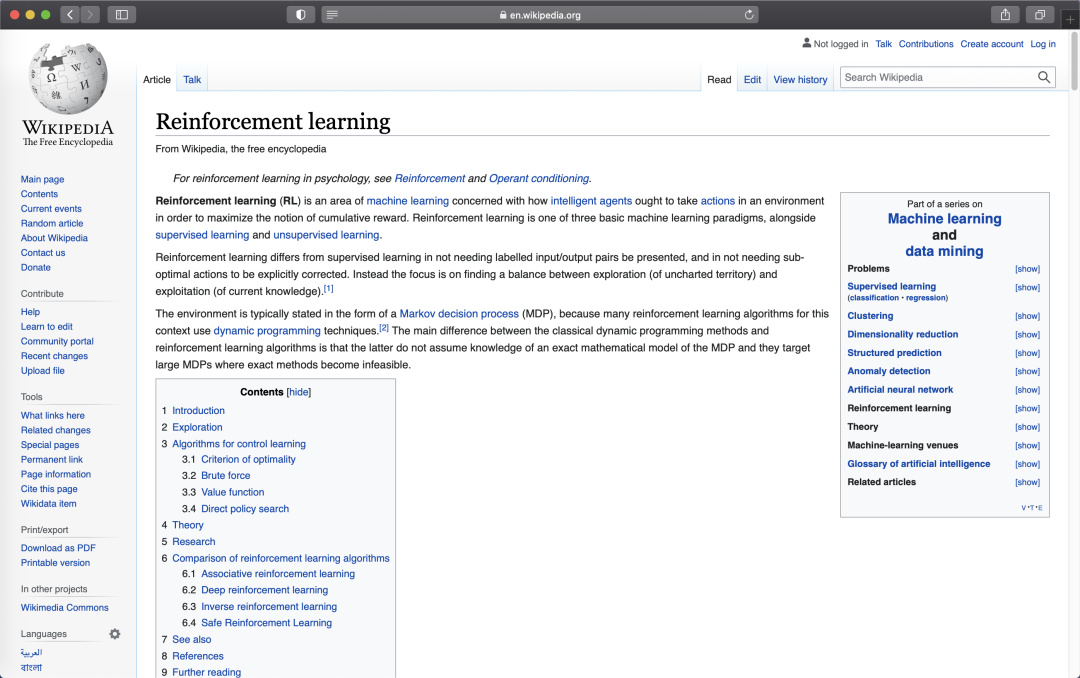
Task: Open What links here tool
Action: tap(52, 415)
